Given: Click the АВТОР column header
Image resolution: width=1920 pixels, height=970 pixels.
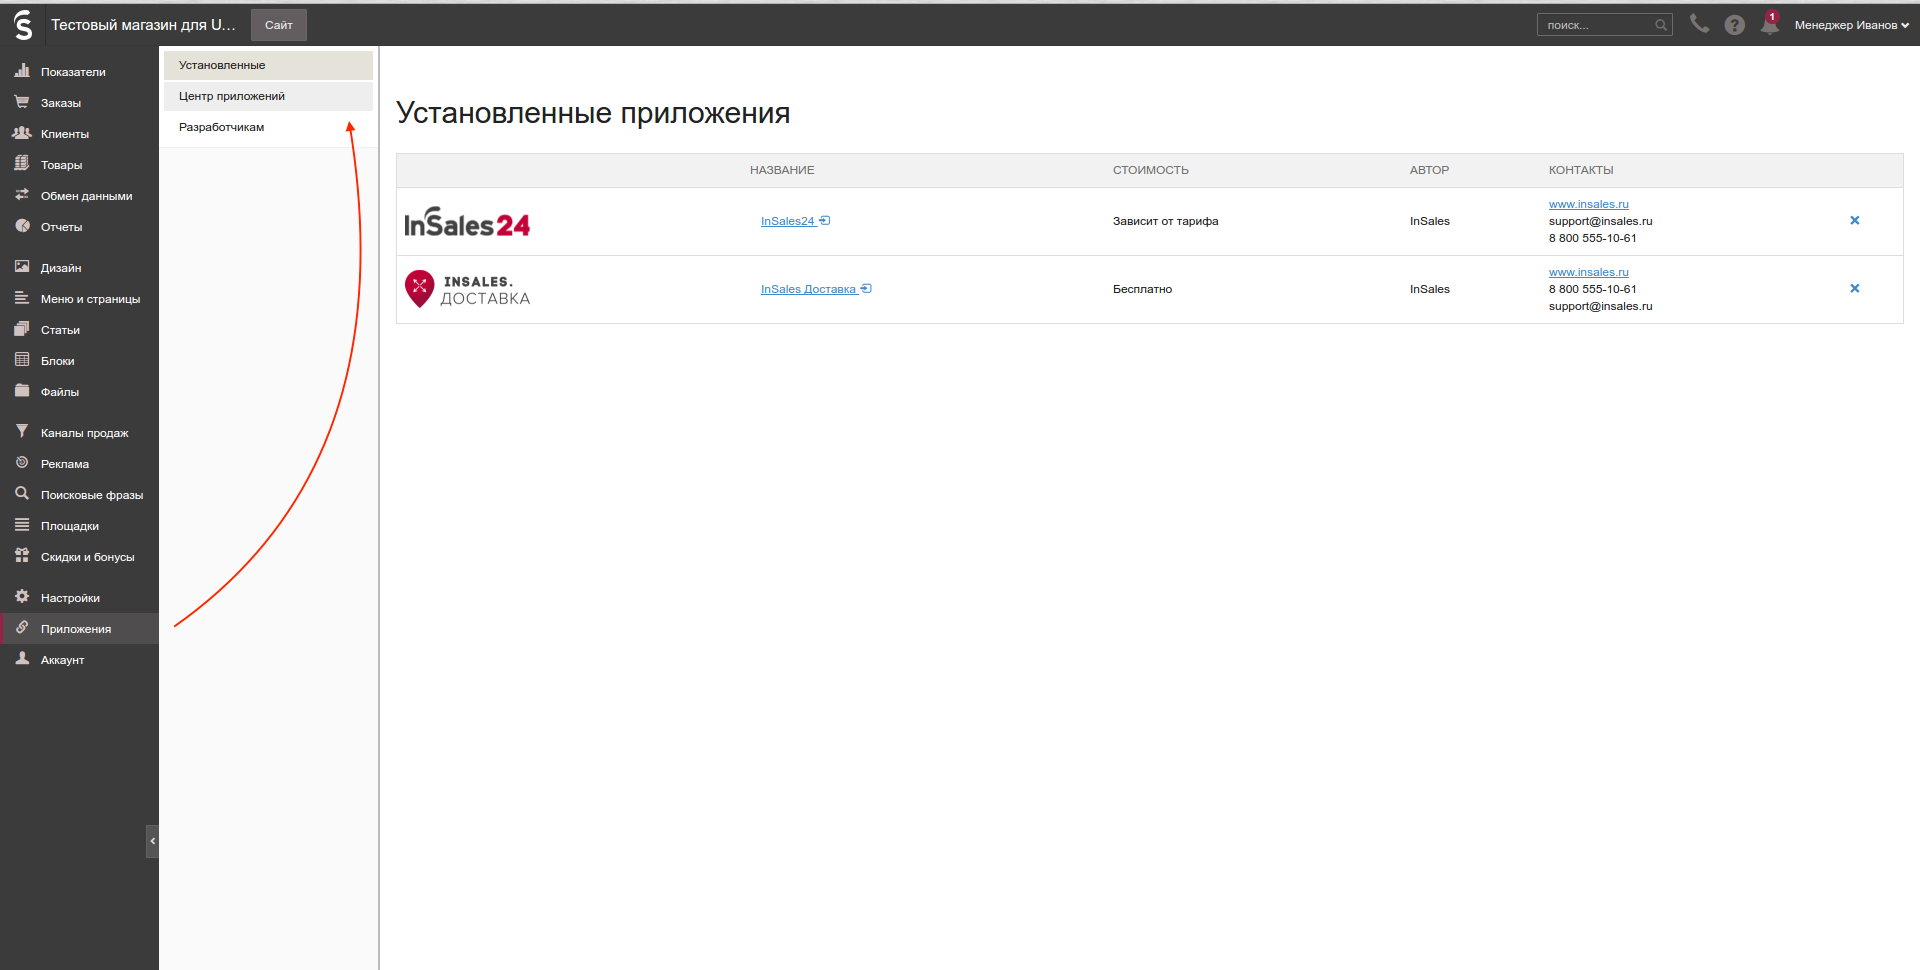Looking at the screenshot, I should [1429, 170].
